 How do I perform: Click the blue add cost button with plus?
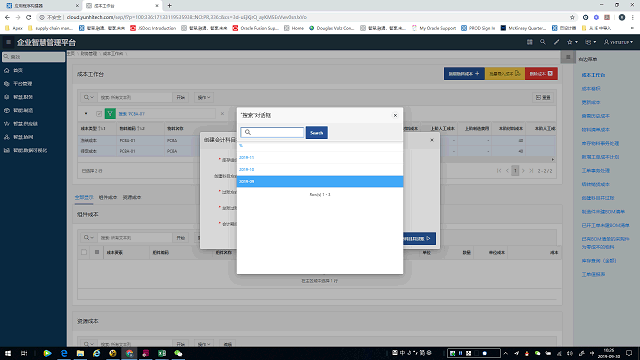click(464, 73)
